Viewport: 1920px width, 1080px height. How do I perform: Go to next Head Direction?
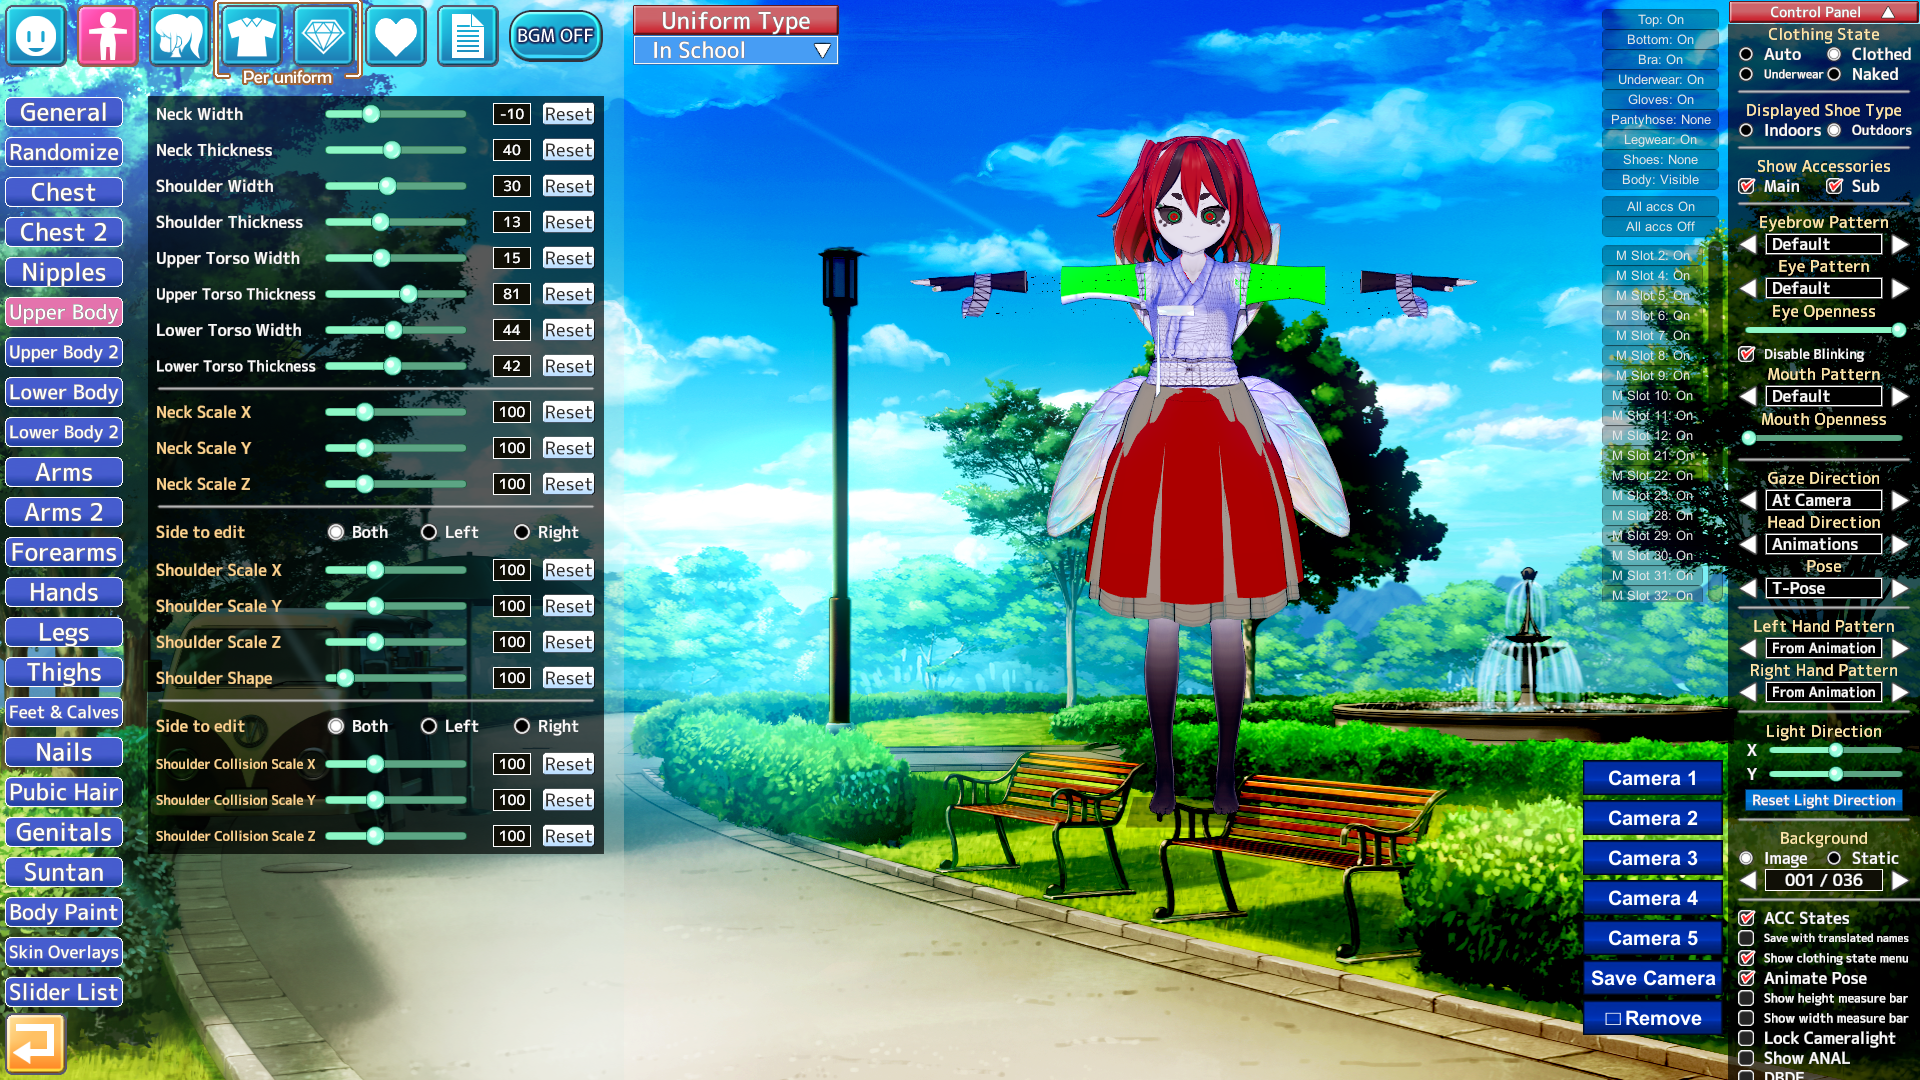[x=1900, y=544]
